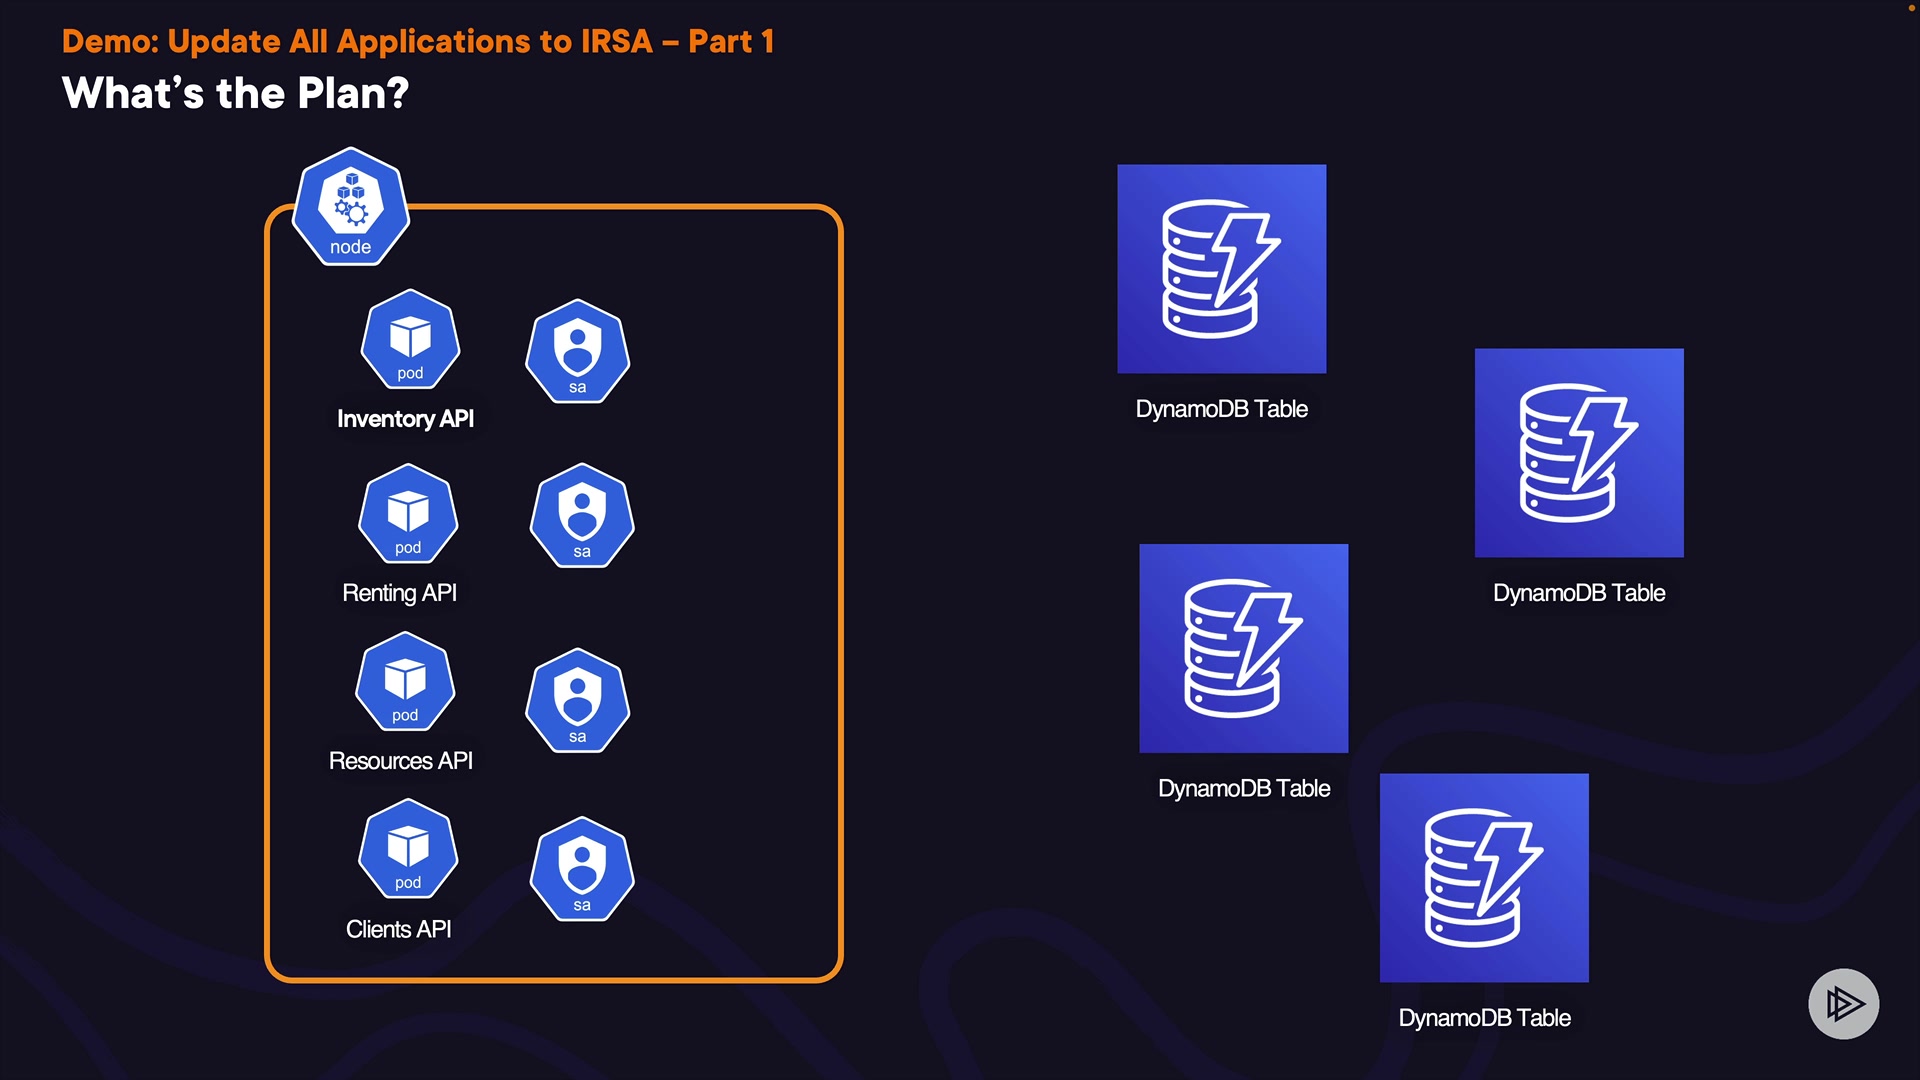Click the Kubernetes node icon
Viewport: 1920px width, 1080px height.
pos(350,207)
